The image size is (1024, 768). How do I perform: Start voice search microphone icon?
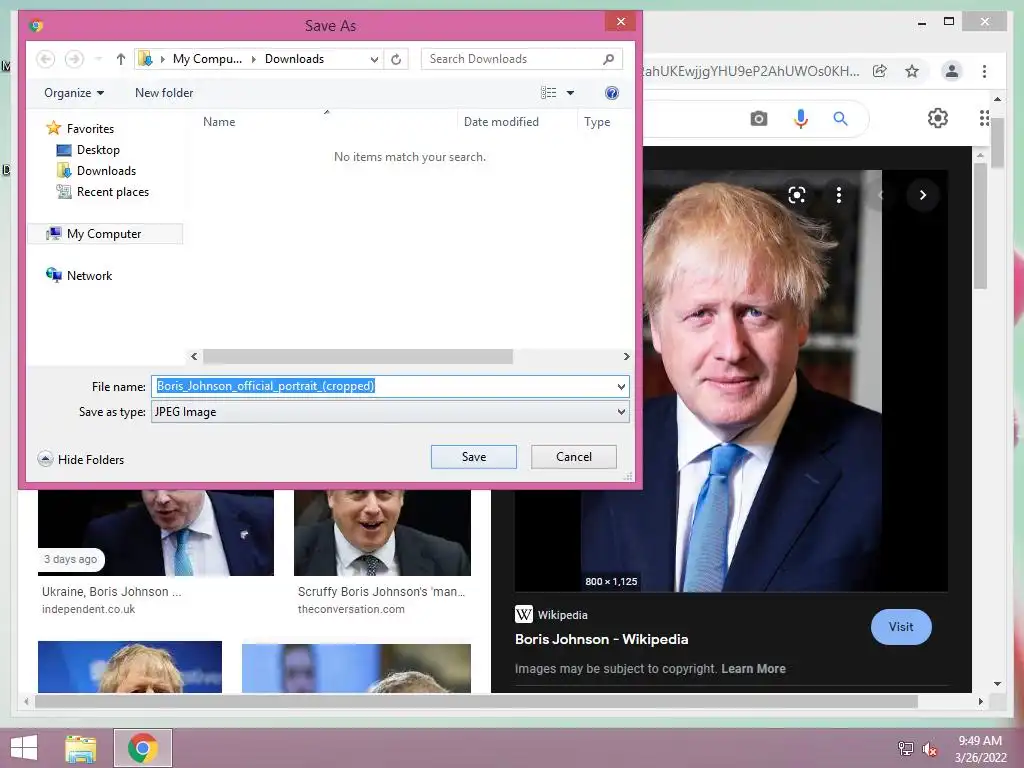(x=801, y=119)
